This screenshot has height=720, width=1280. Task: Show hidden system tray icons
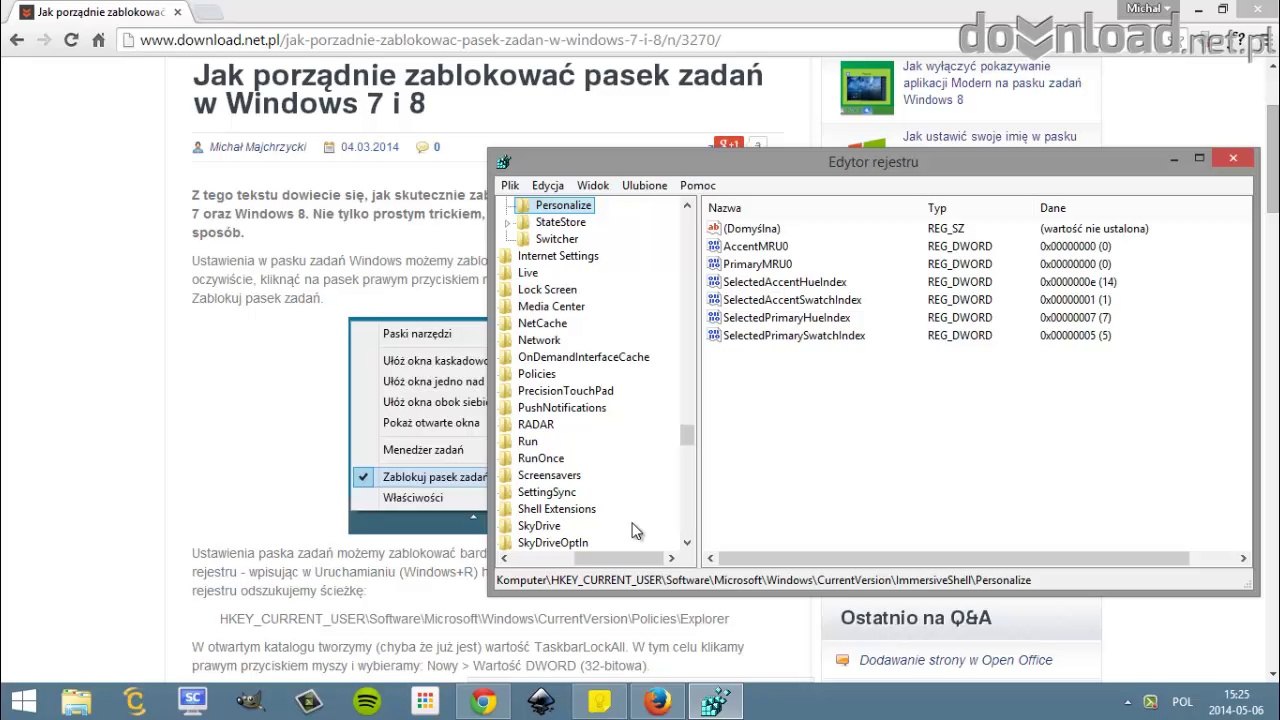(x=1128, y=702)
